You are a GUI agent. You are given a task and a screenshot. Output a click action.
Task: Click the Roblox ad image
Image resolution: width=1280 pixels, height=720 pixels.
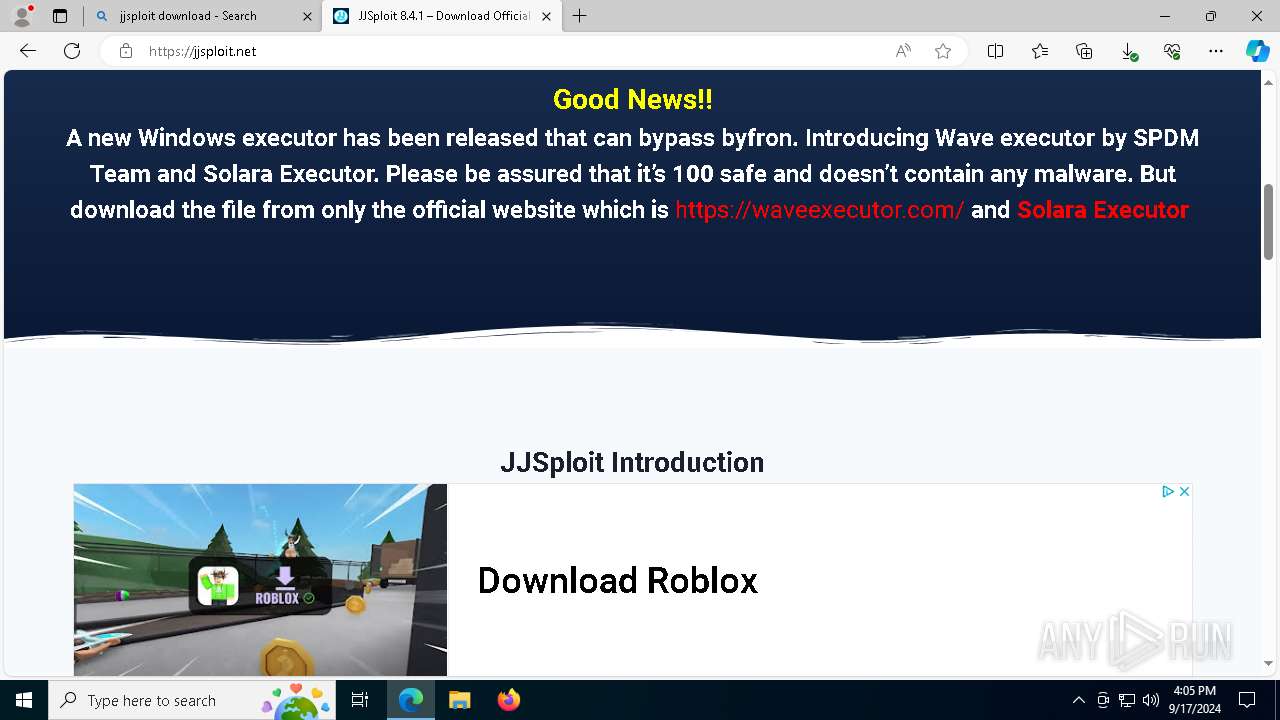pos(260,580)
